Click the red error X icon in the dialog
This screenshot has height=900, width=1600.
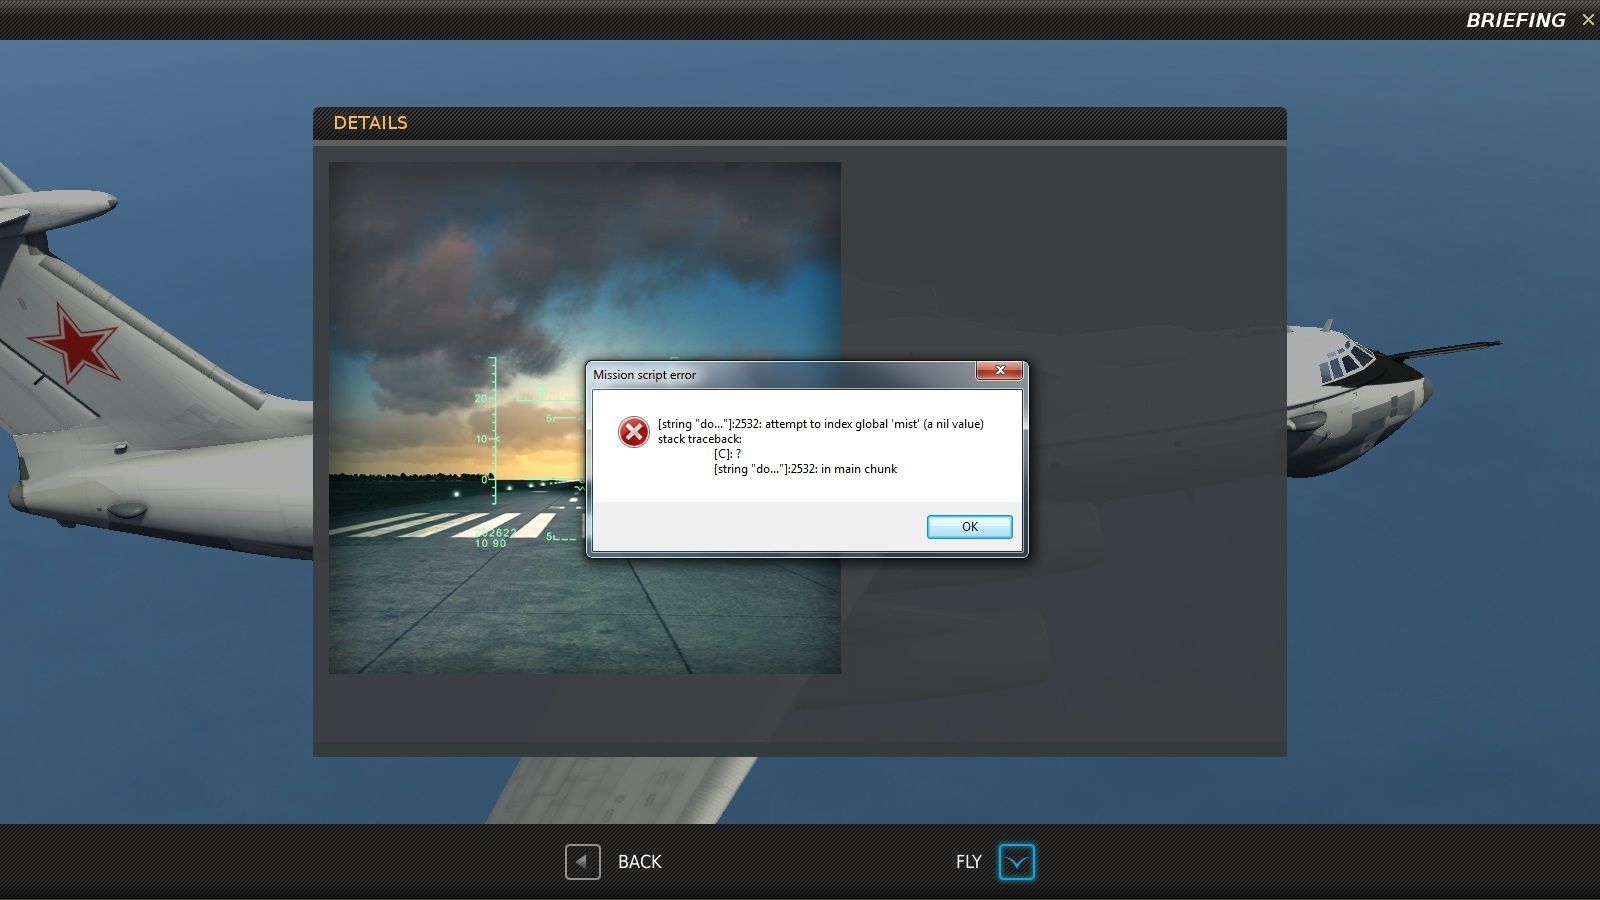point(634,432)
